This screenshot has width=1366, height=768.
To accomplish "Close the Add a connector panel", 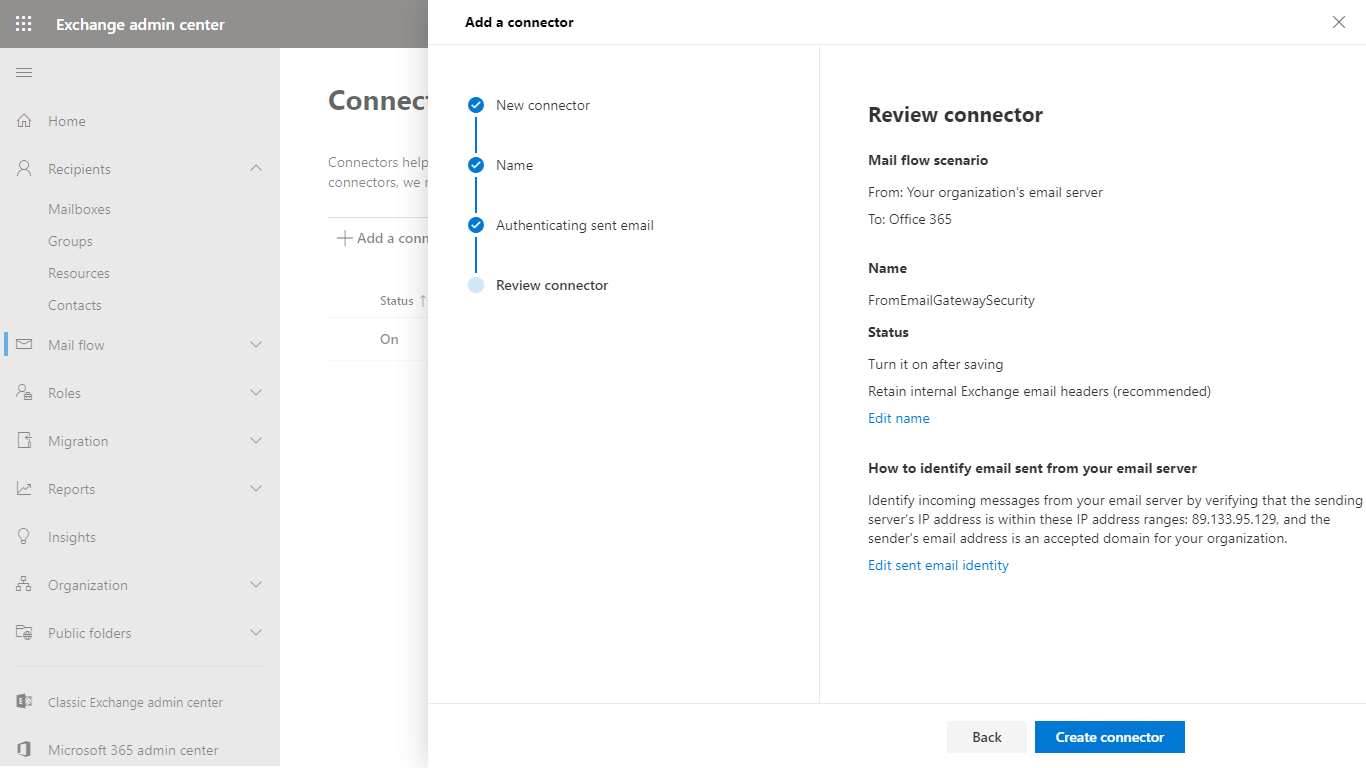I will tap(1339, 22).
